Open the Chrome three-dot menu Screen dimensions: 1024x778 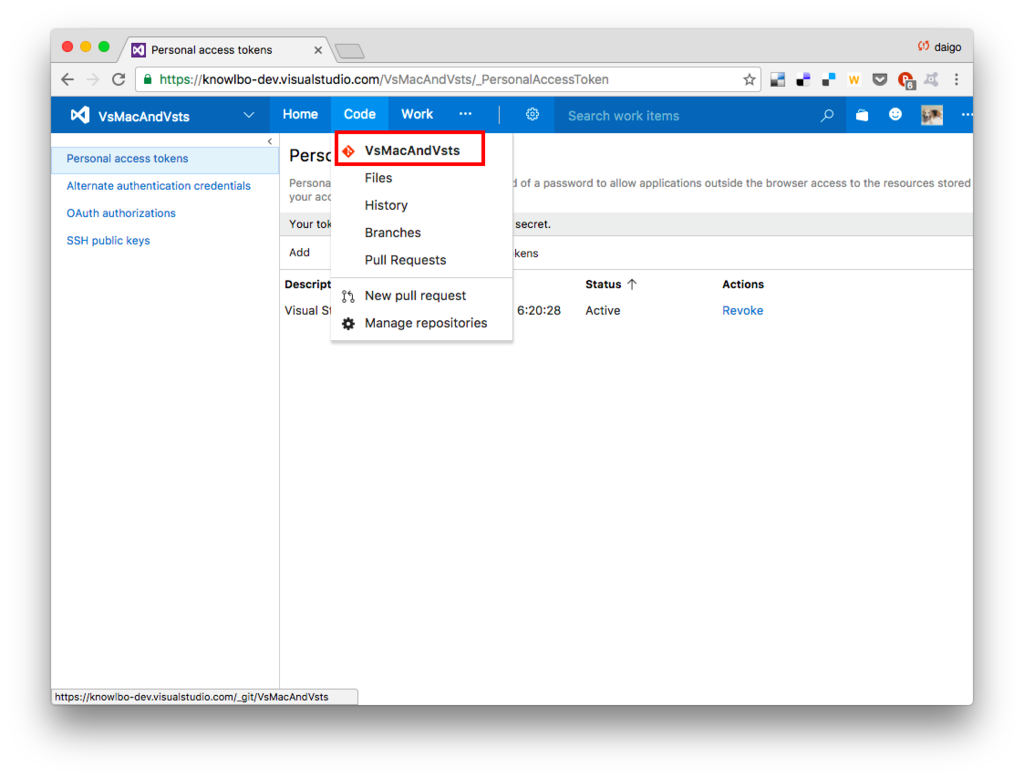[x=957, y=80]
